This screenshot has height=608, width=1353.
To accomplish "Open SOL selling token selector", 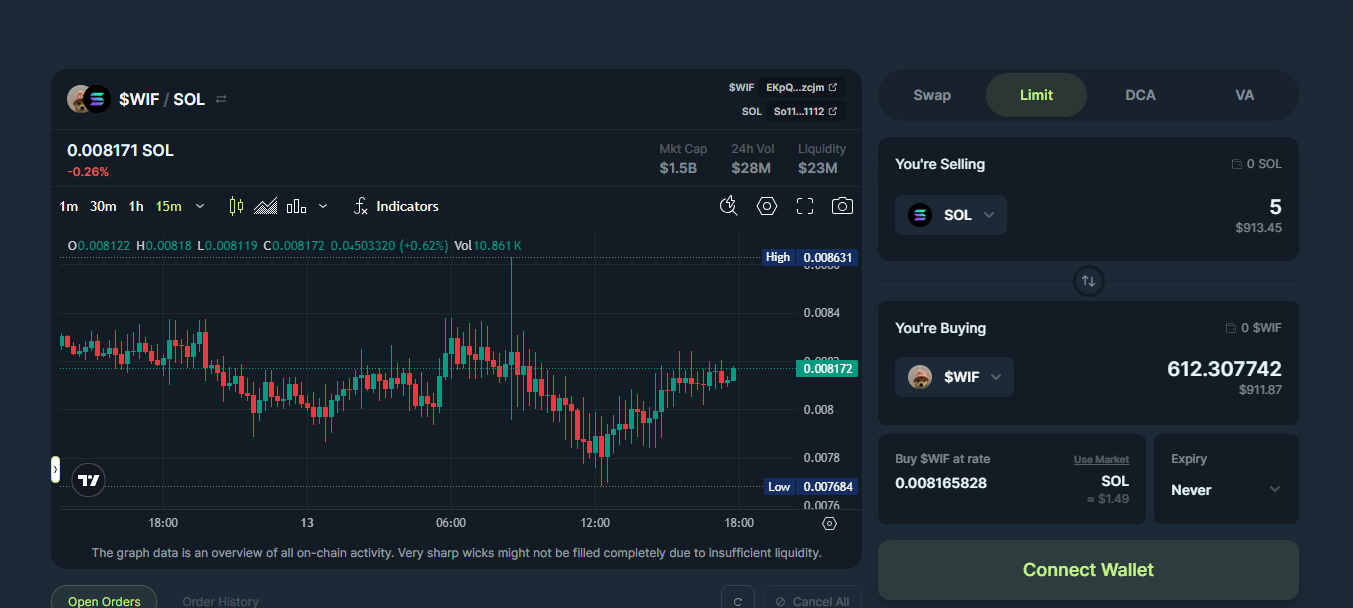I will pyautogui.click(x=951, y=215).
